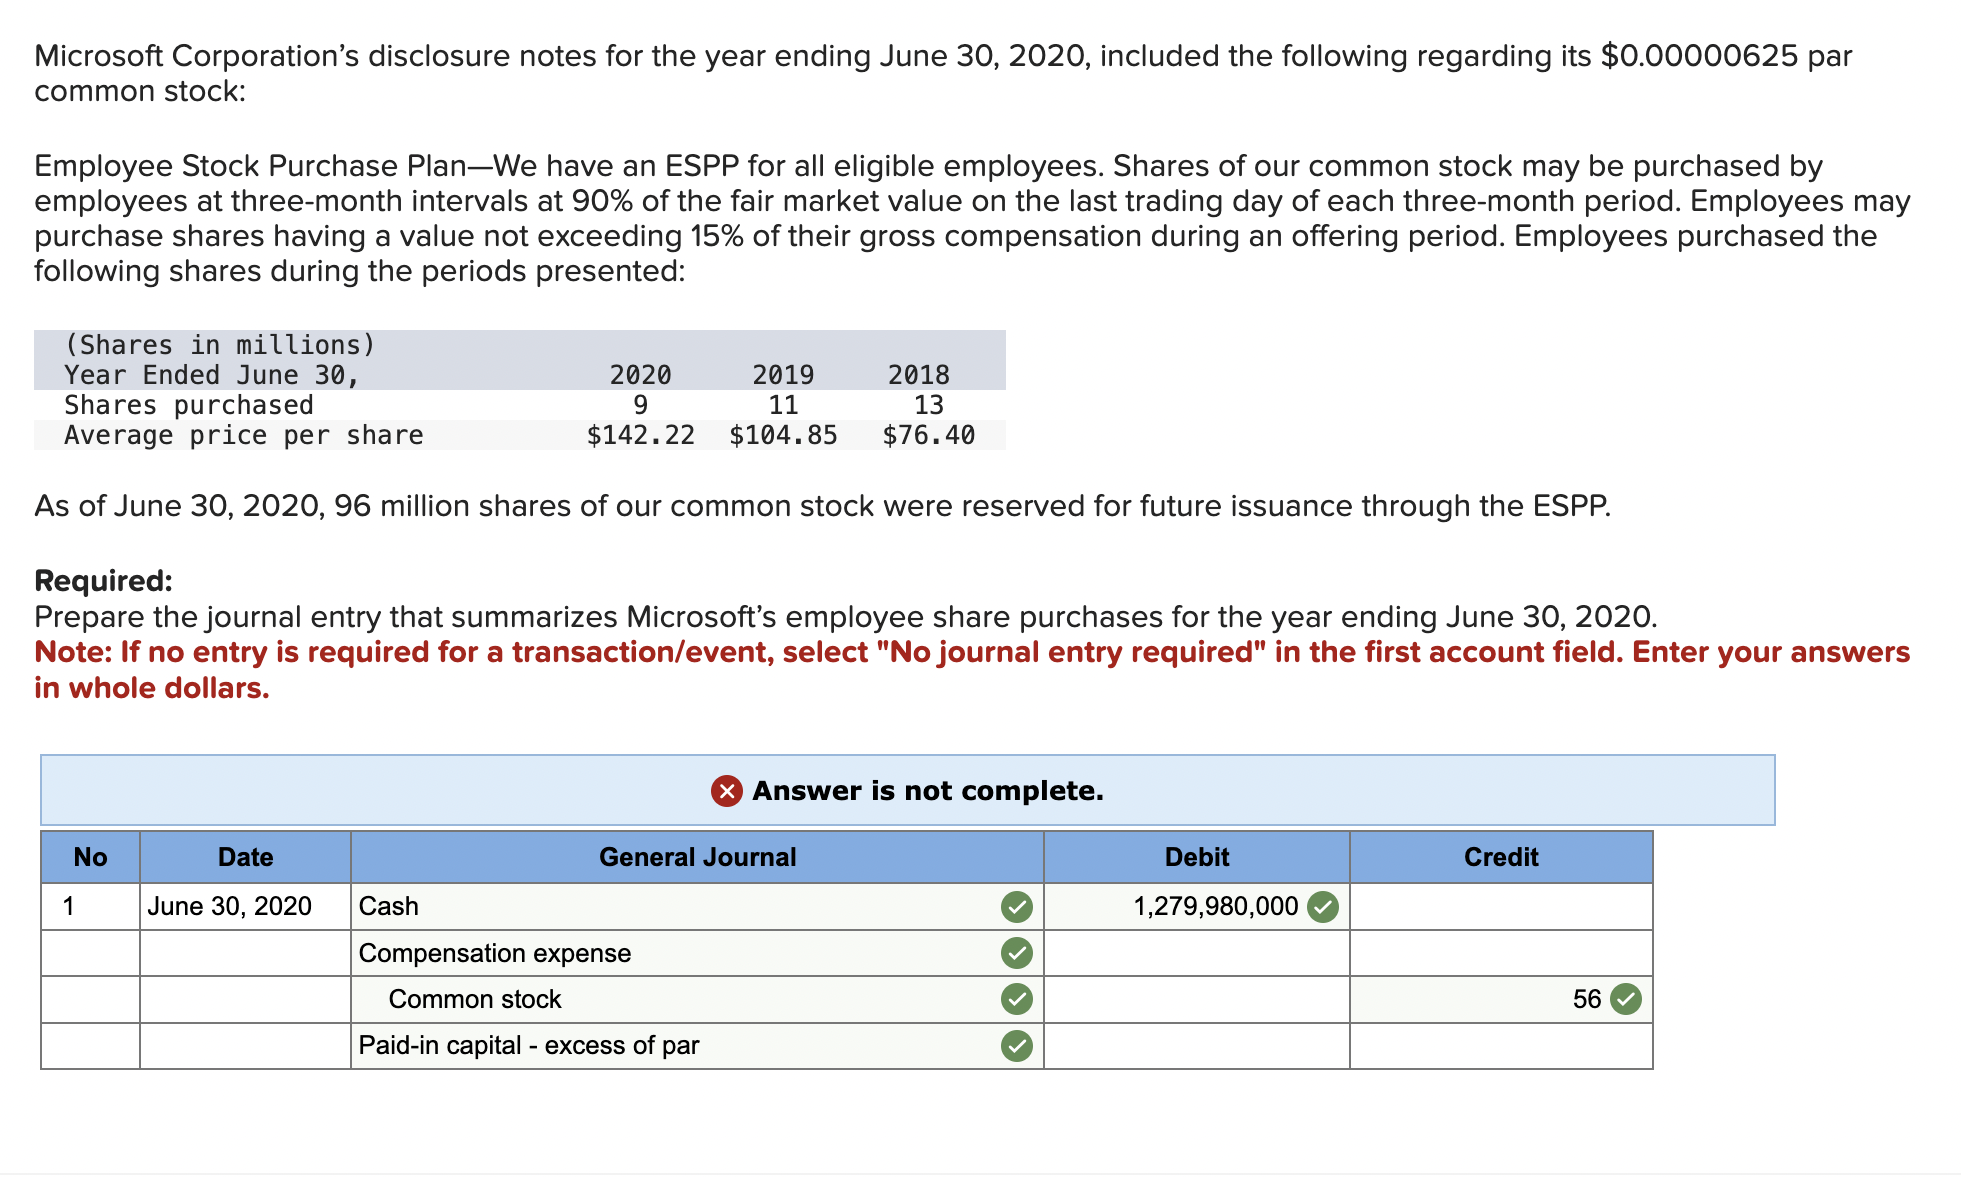Click the 2018 shares purchased value 13

click(929, 405)
